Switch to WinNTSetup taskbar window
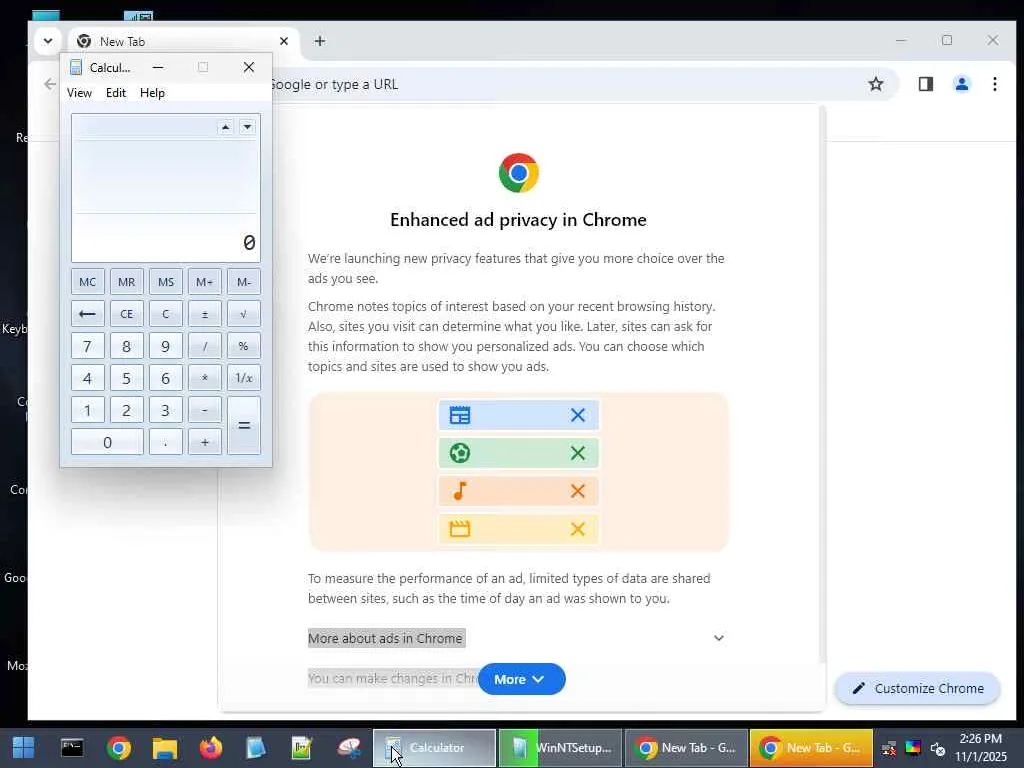This screenshot has height=768, width=1024. click(560, 748)
